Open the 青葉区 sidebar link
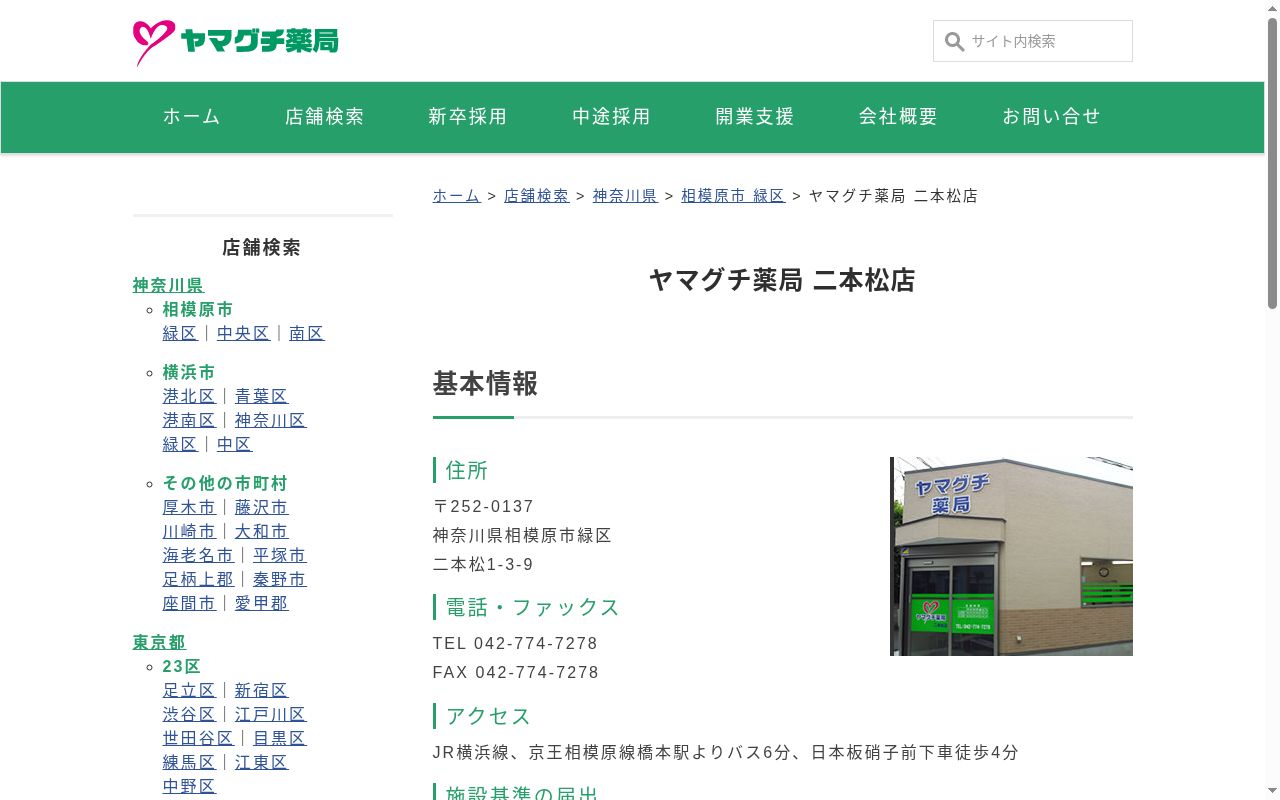The height and width of the screenshot is (800, 1280). pos(262,397)
